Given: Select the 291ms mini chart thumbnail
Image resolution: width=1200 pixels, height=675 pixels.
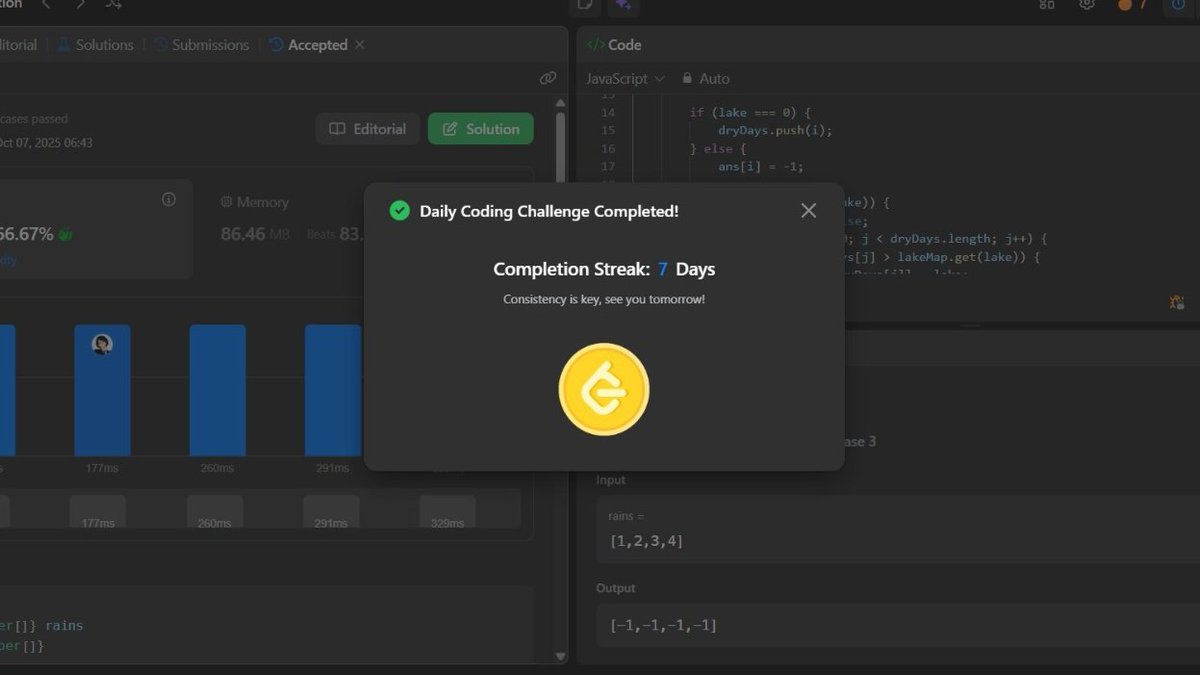Looking at the screenshot, I should (331, 511).
